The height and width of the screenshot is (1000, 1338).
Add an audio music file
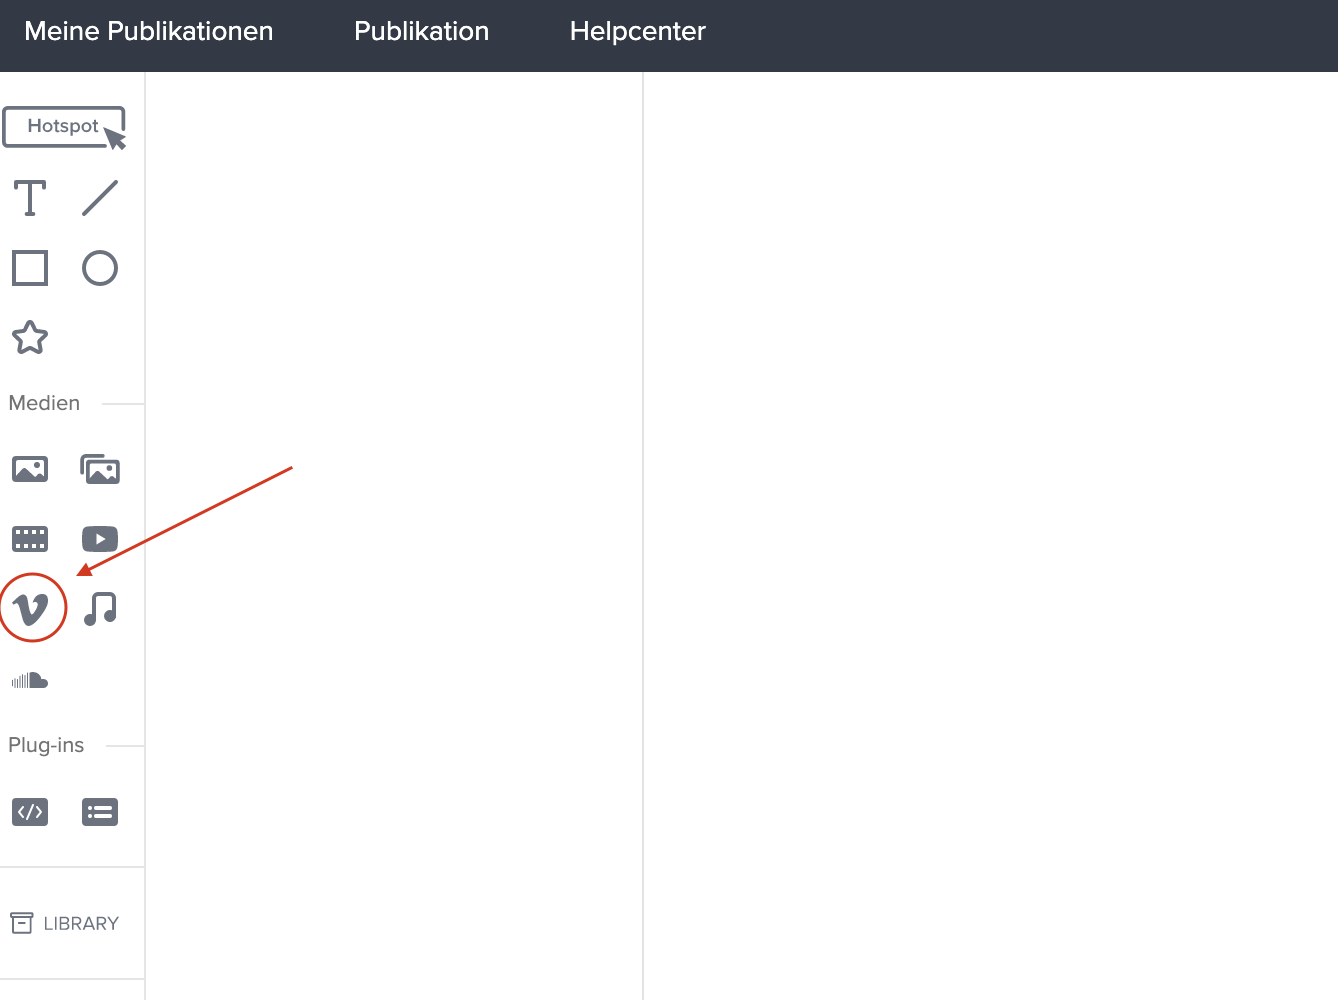tap(100, 608)
